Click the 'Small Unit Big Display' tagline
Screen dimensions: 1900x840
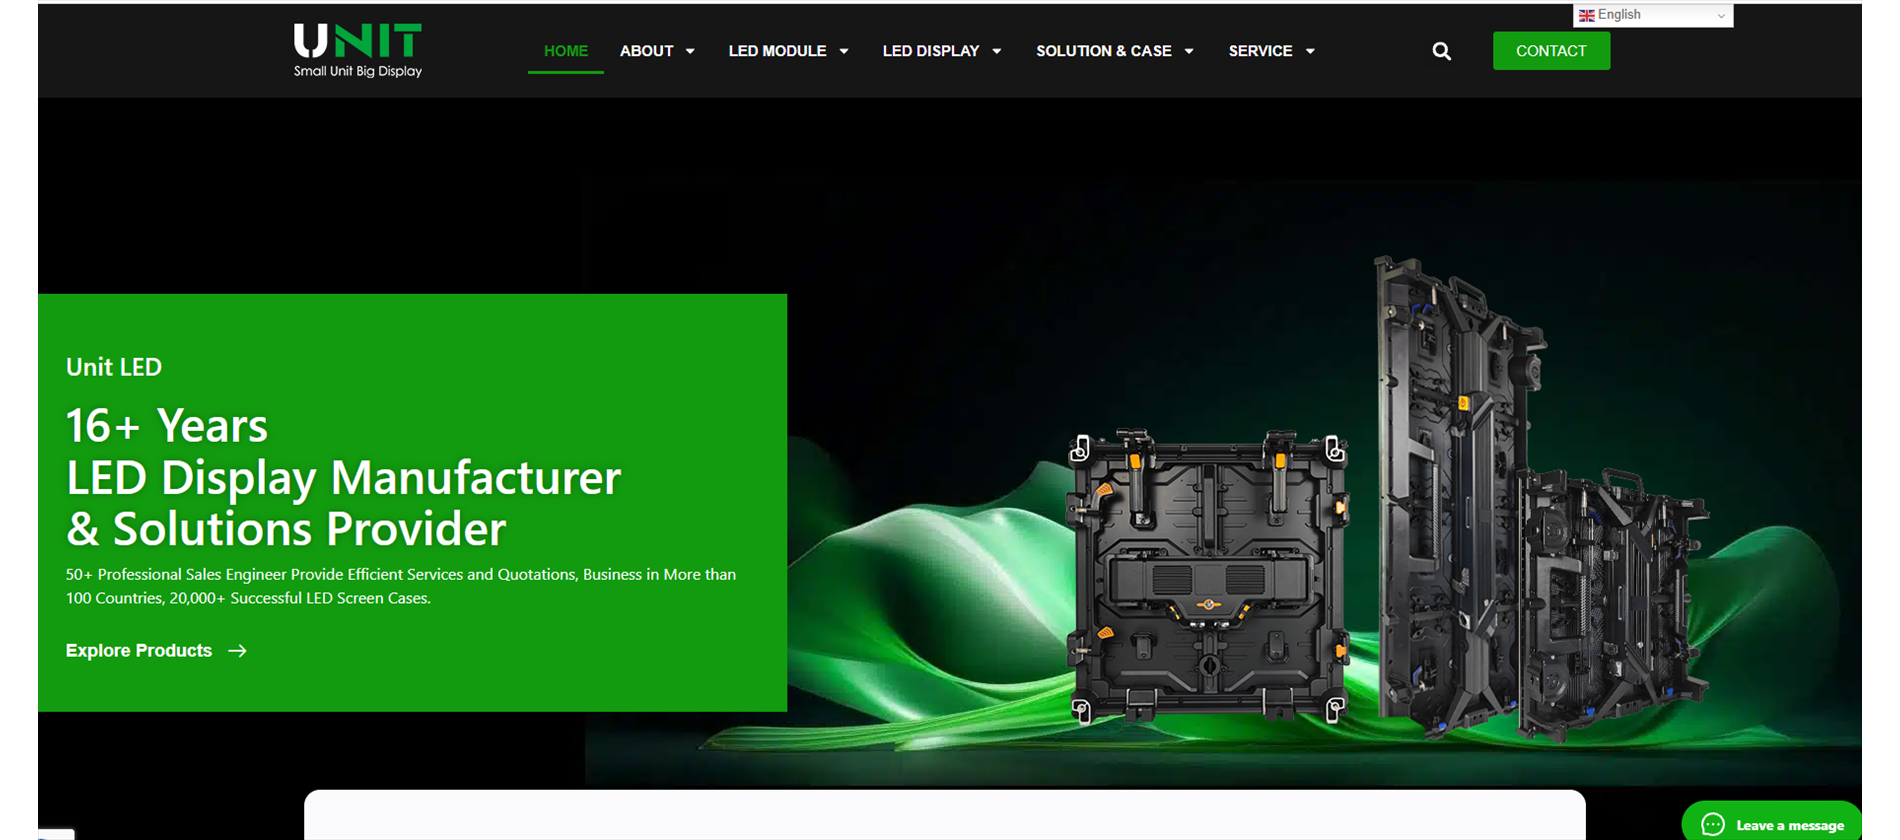click(358, 71)
